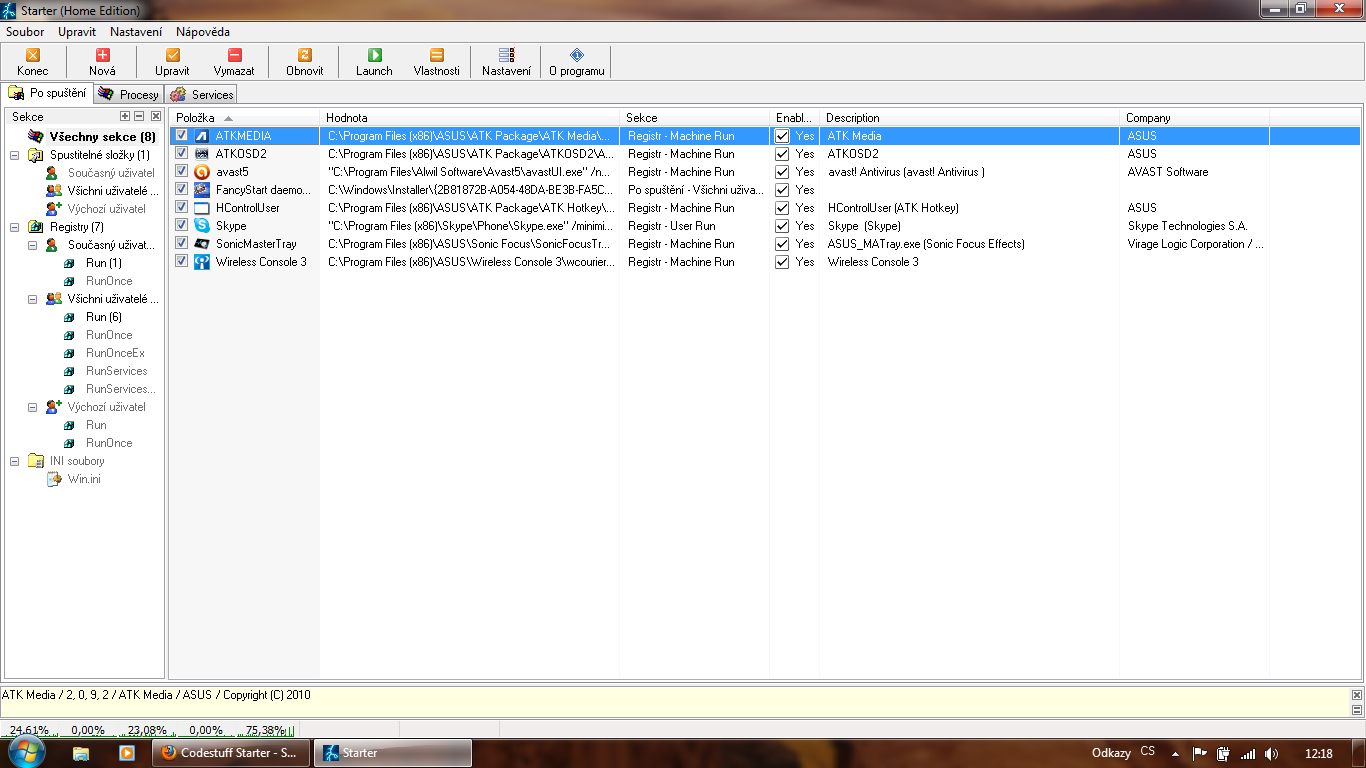Image resolution: width=1366 pixels, height=768 pixels.
Task: Click the Konec toolbar button
Action: (x=33, y=62)
